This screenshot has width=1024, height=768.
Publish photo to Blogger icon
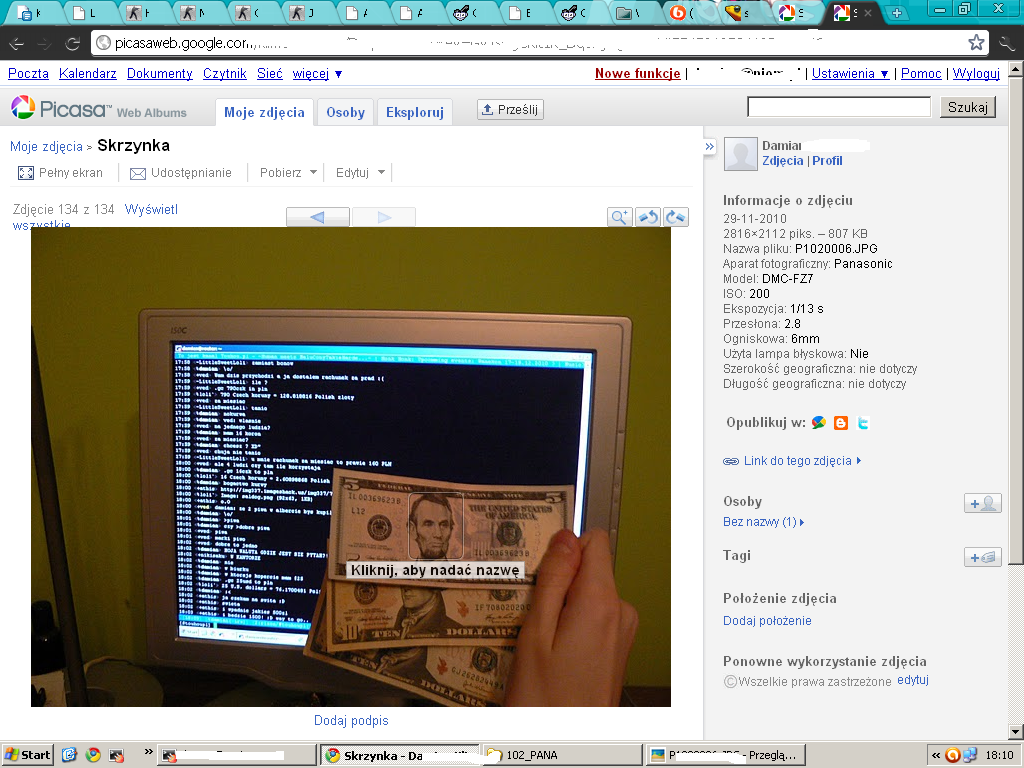click(841, 423)
